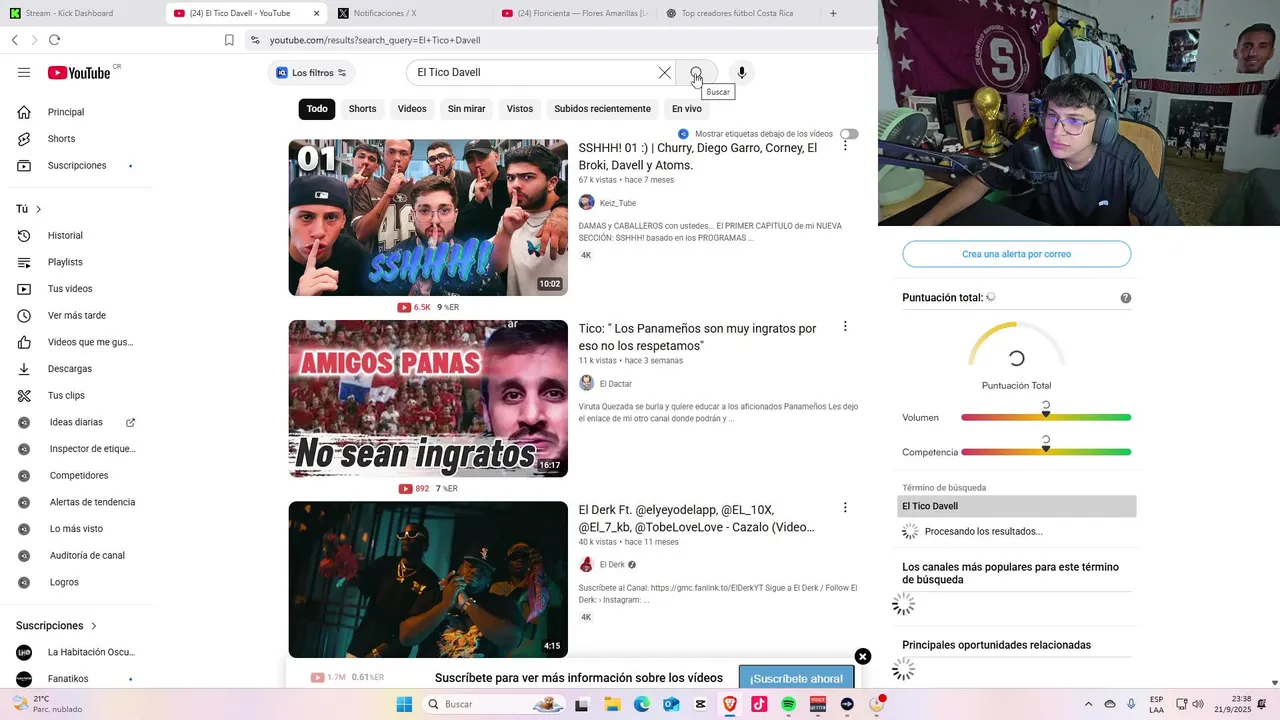The width and height of the screenshot is (1280, 720).
Task: Open Los filtros dropdown
Action: [311, 72]
